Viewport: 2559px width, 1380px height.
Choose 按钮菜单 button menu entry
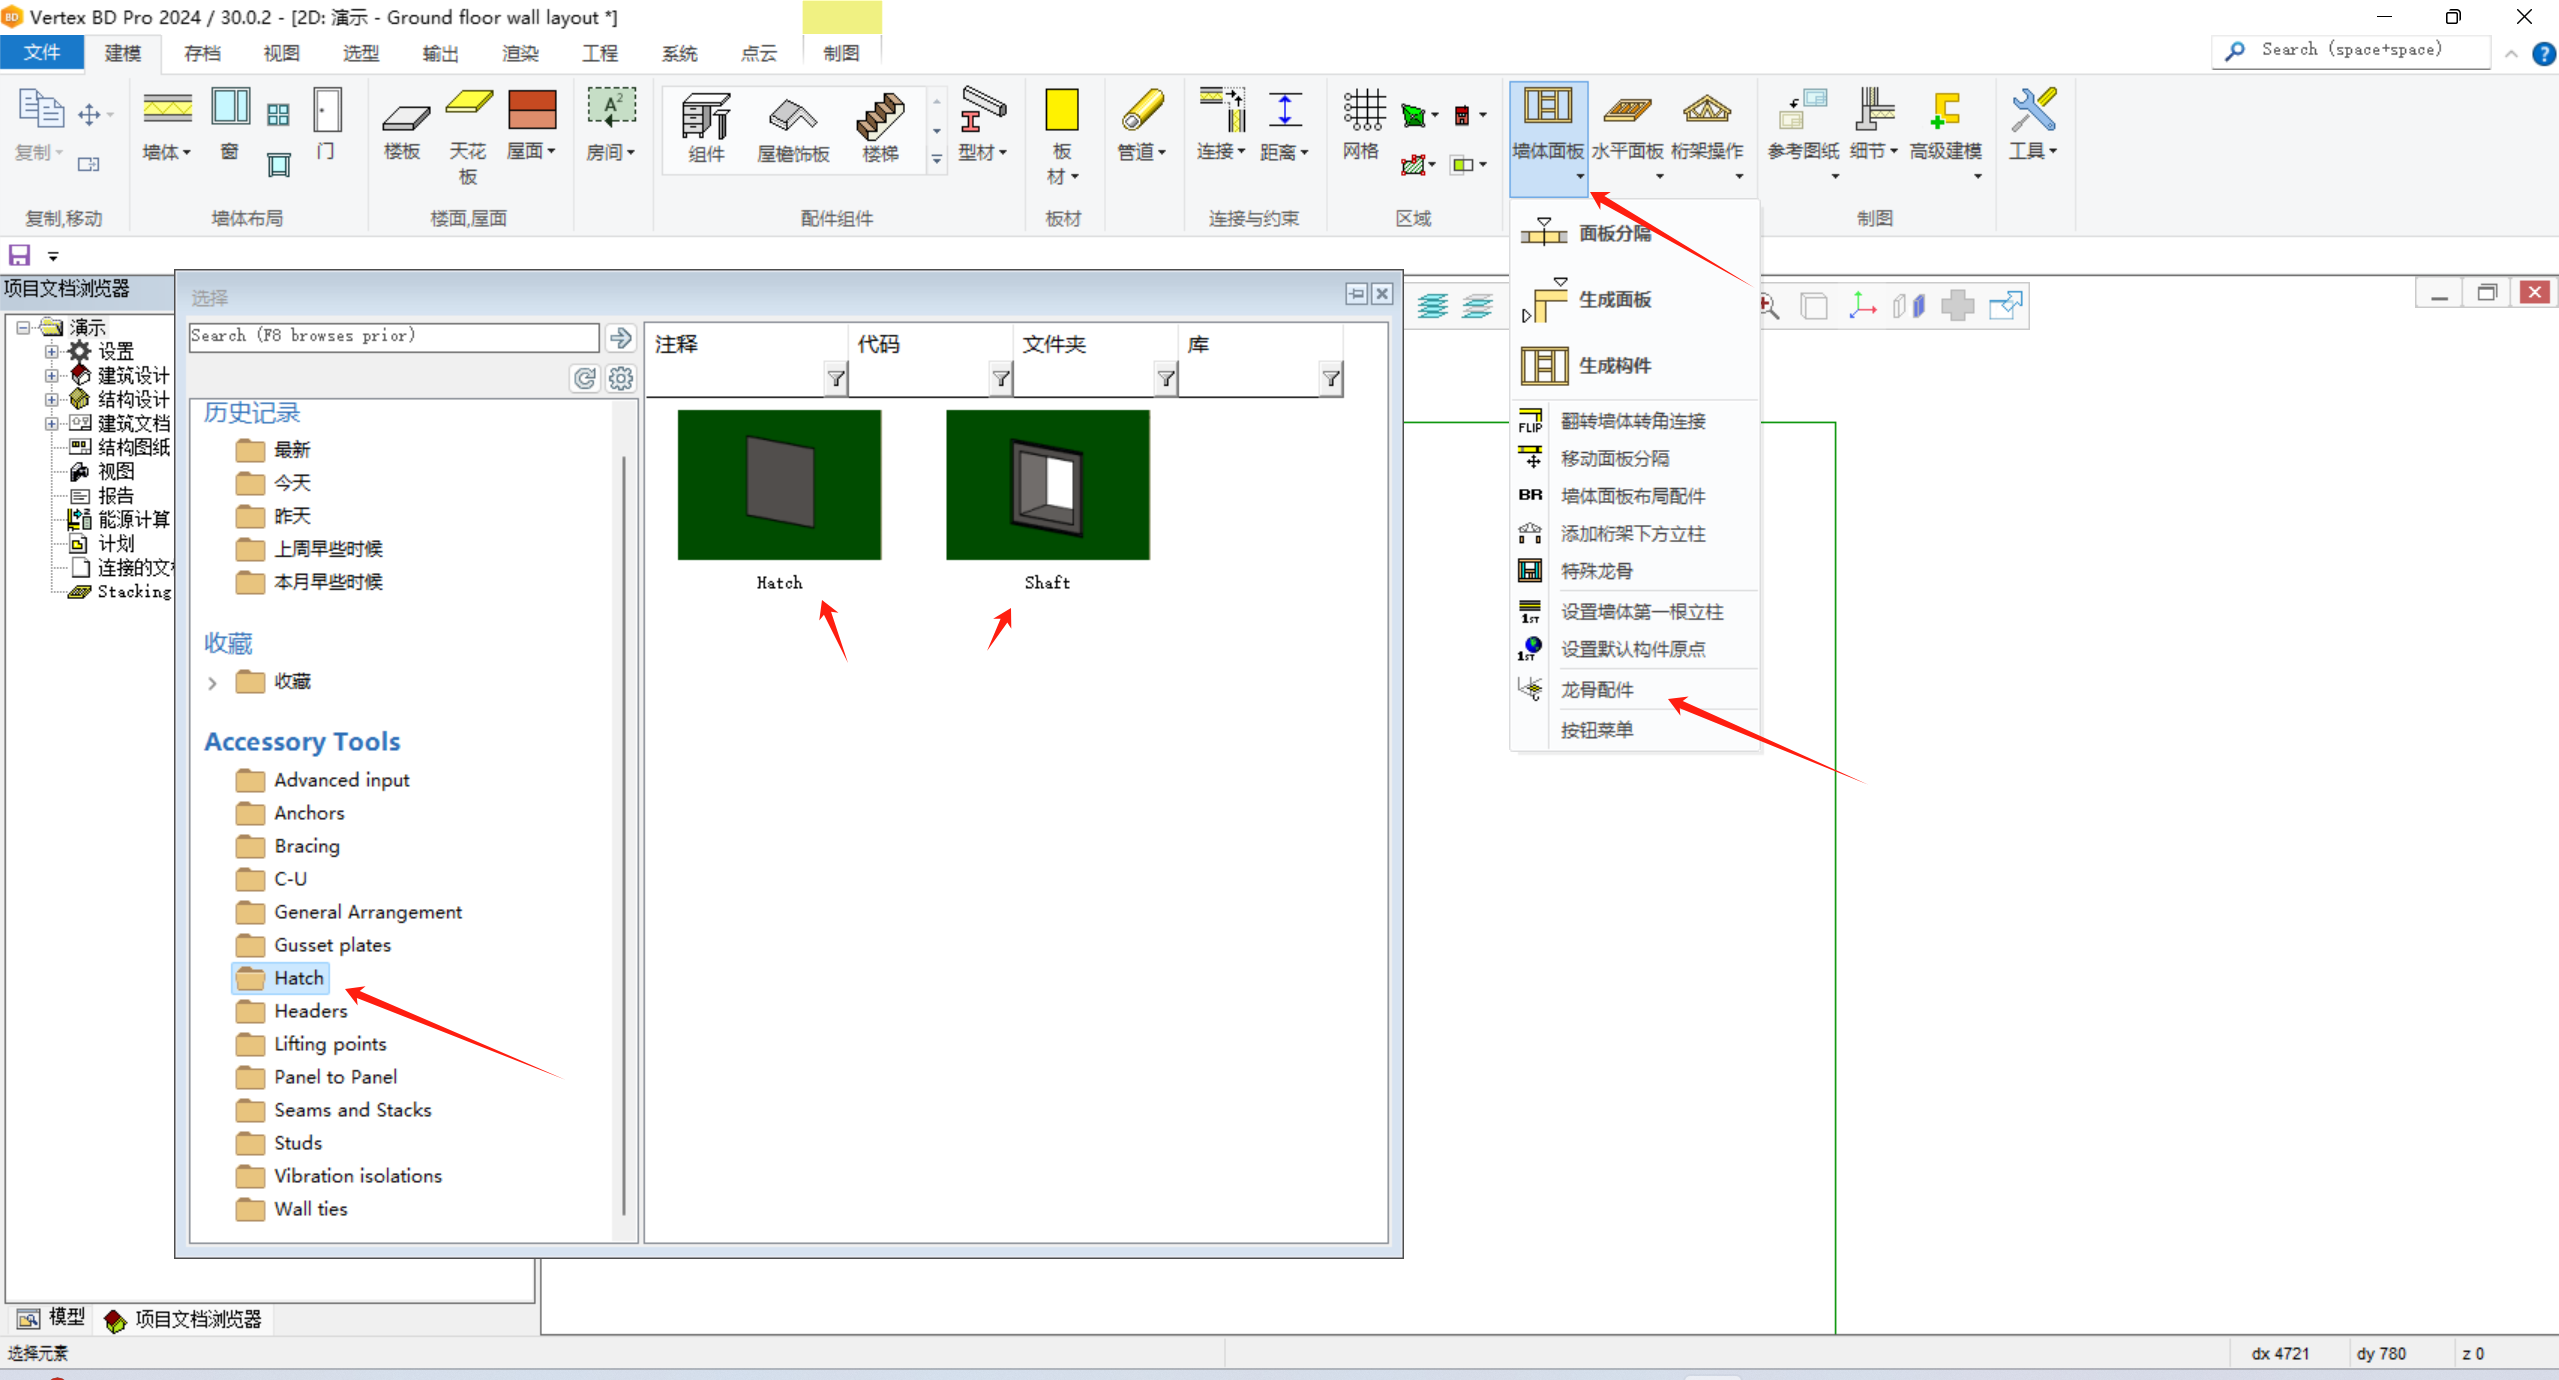click(1596, 729)
